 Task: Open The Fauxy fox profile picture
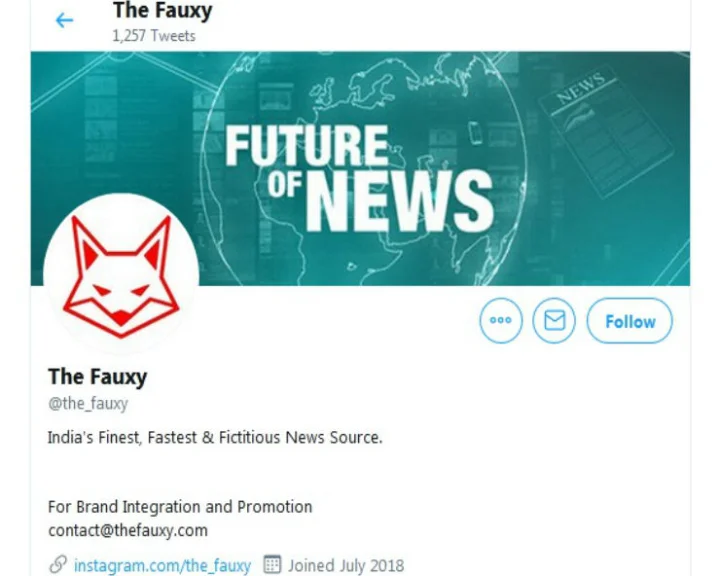click(x=121, y=275)
